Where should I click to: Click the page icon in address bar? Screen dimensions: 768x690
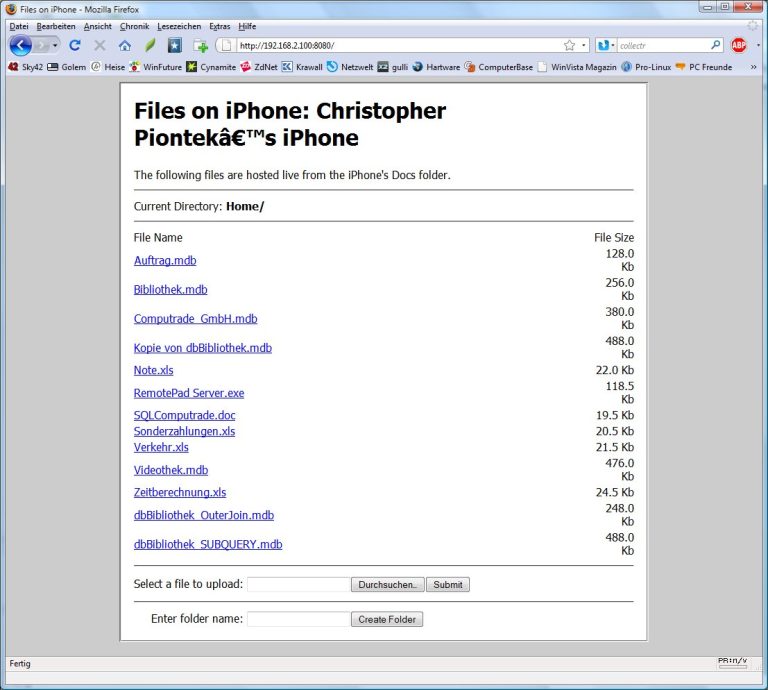pos(226,46)
